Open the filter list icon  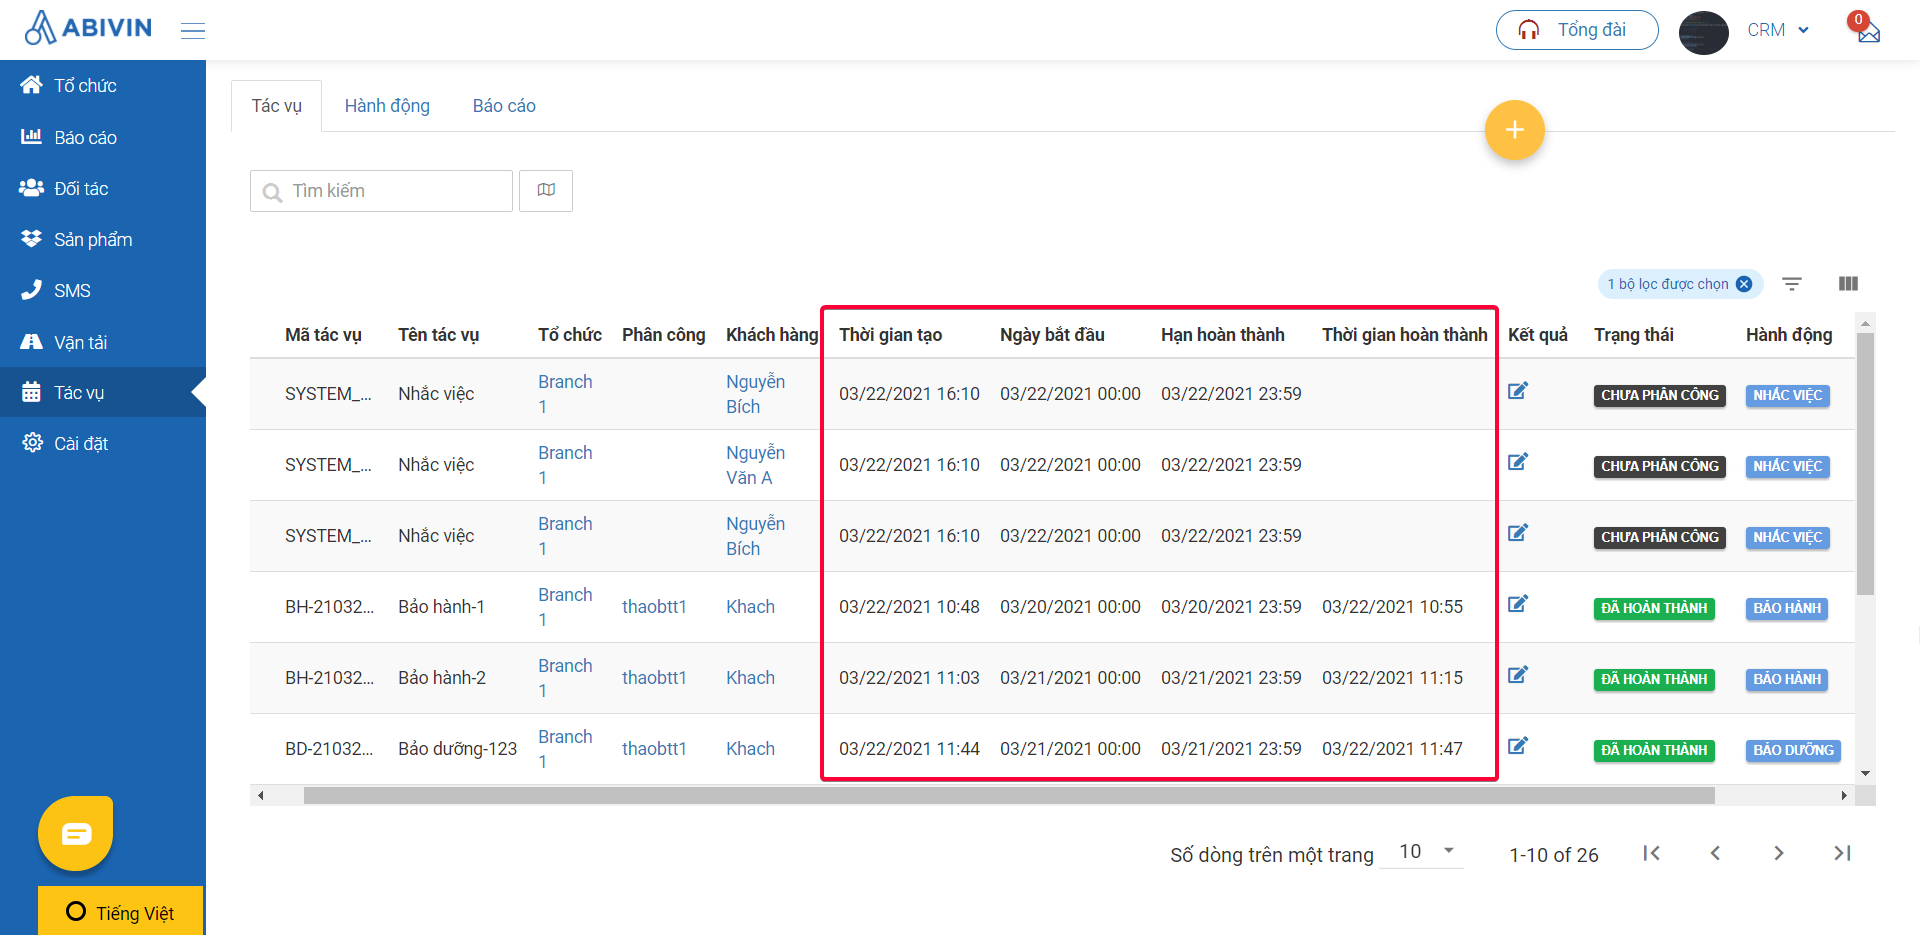(x=1792, y=284)
